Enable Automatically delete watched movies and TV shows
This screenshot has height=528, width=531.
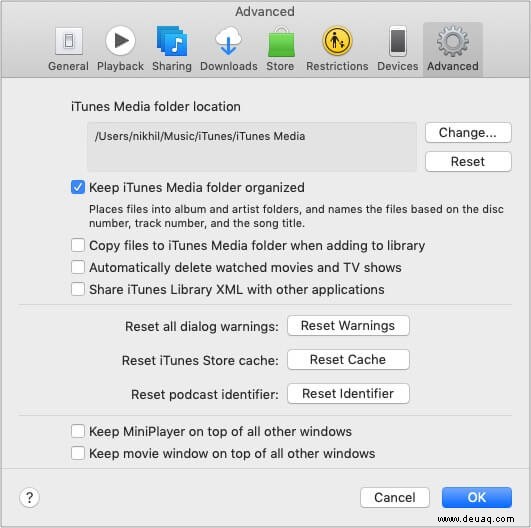tap(78, 267)
